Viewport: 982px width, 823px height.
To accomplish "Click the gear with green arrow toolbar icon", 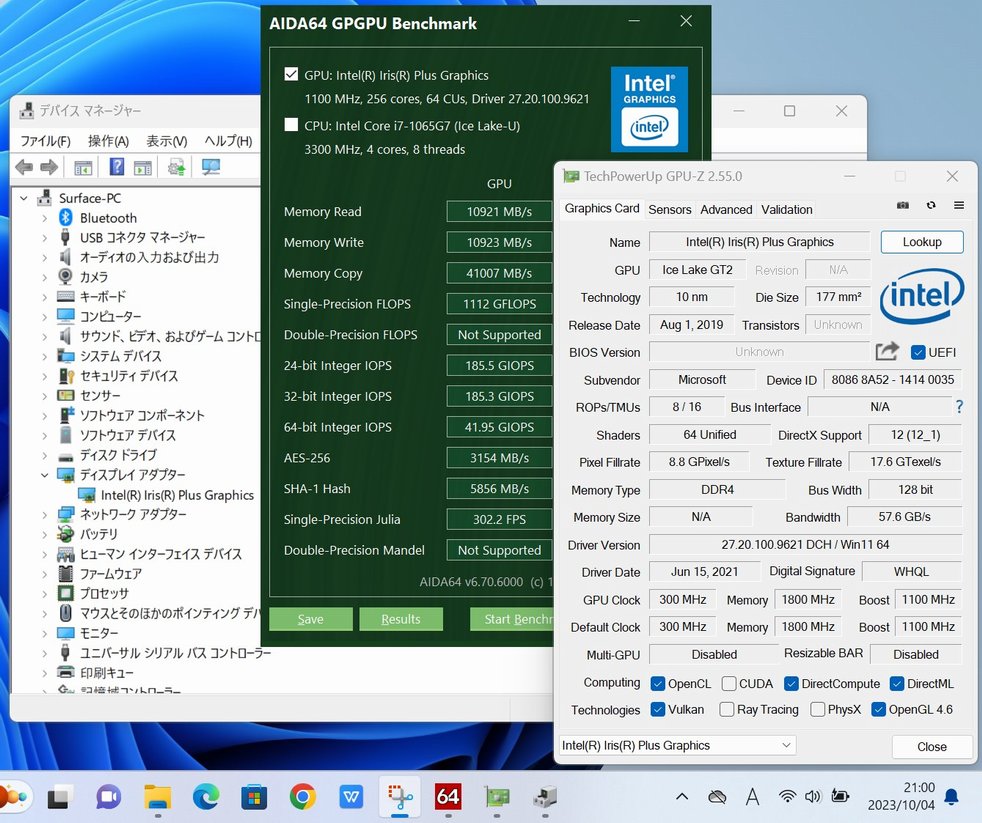I will pyautogui.click(x=177, y=167).
